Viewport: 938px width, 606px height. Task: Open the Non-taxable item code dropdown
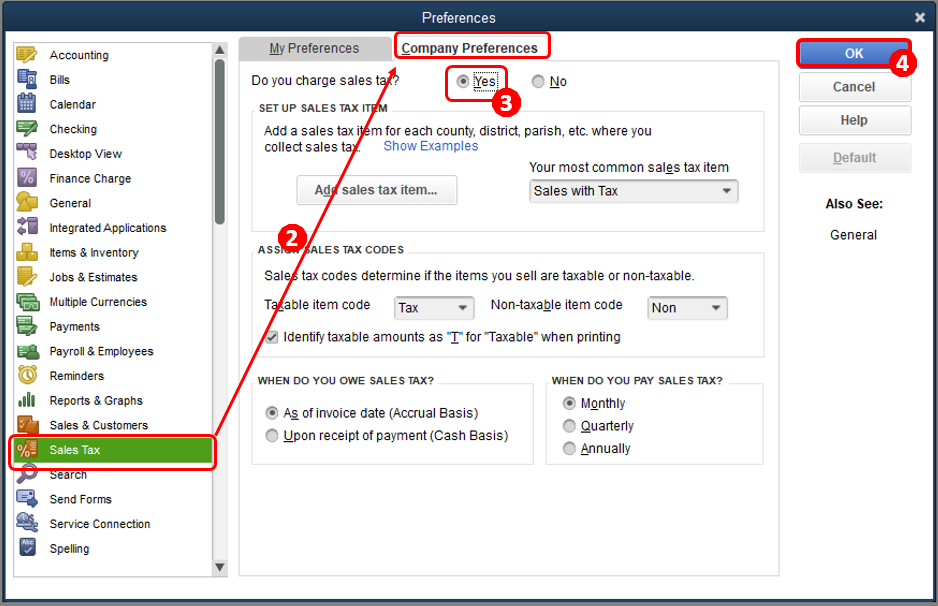coord(687,307)
